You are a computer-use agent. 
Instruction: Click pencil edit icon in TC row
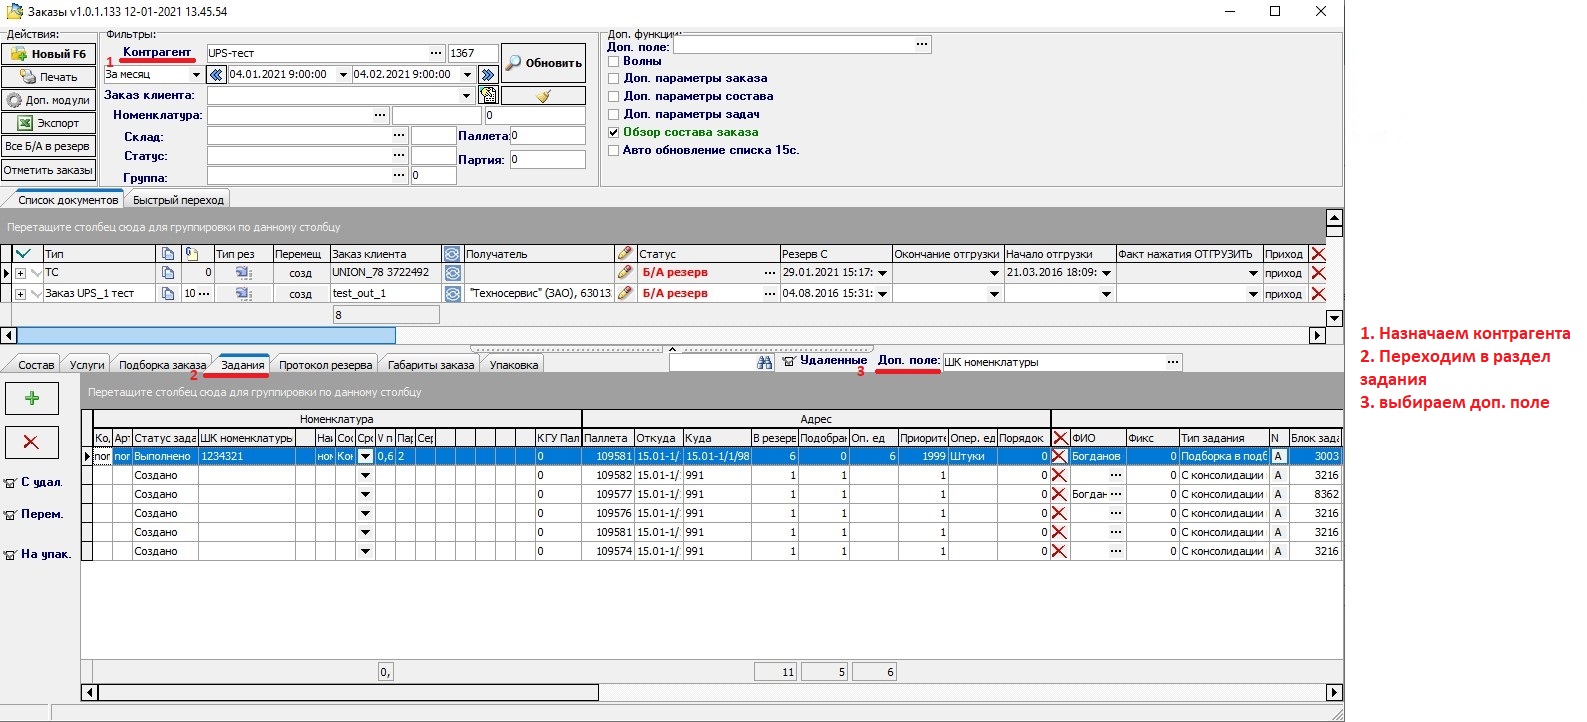(625, 272)
